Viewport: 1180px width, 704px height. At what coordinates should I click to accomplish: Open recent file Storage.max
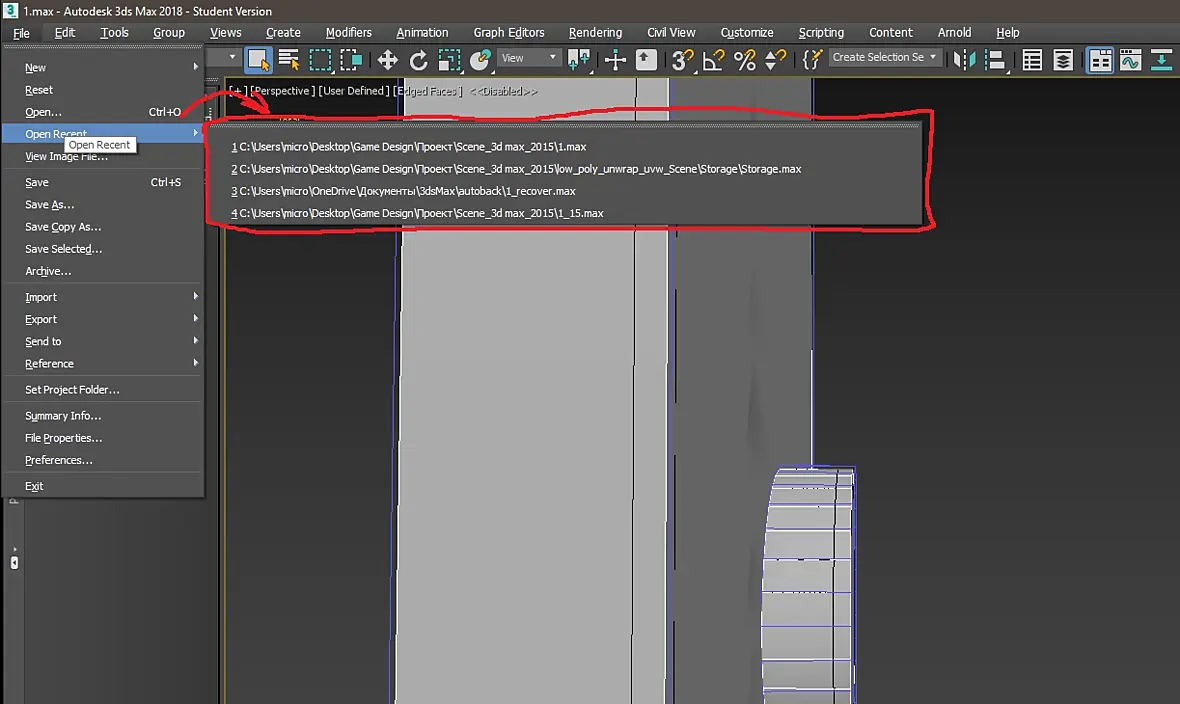(x=564, y=169)
